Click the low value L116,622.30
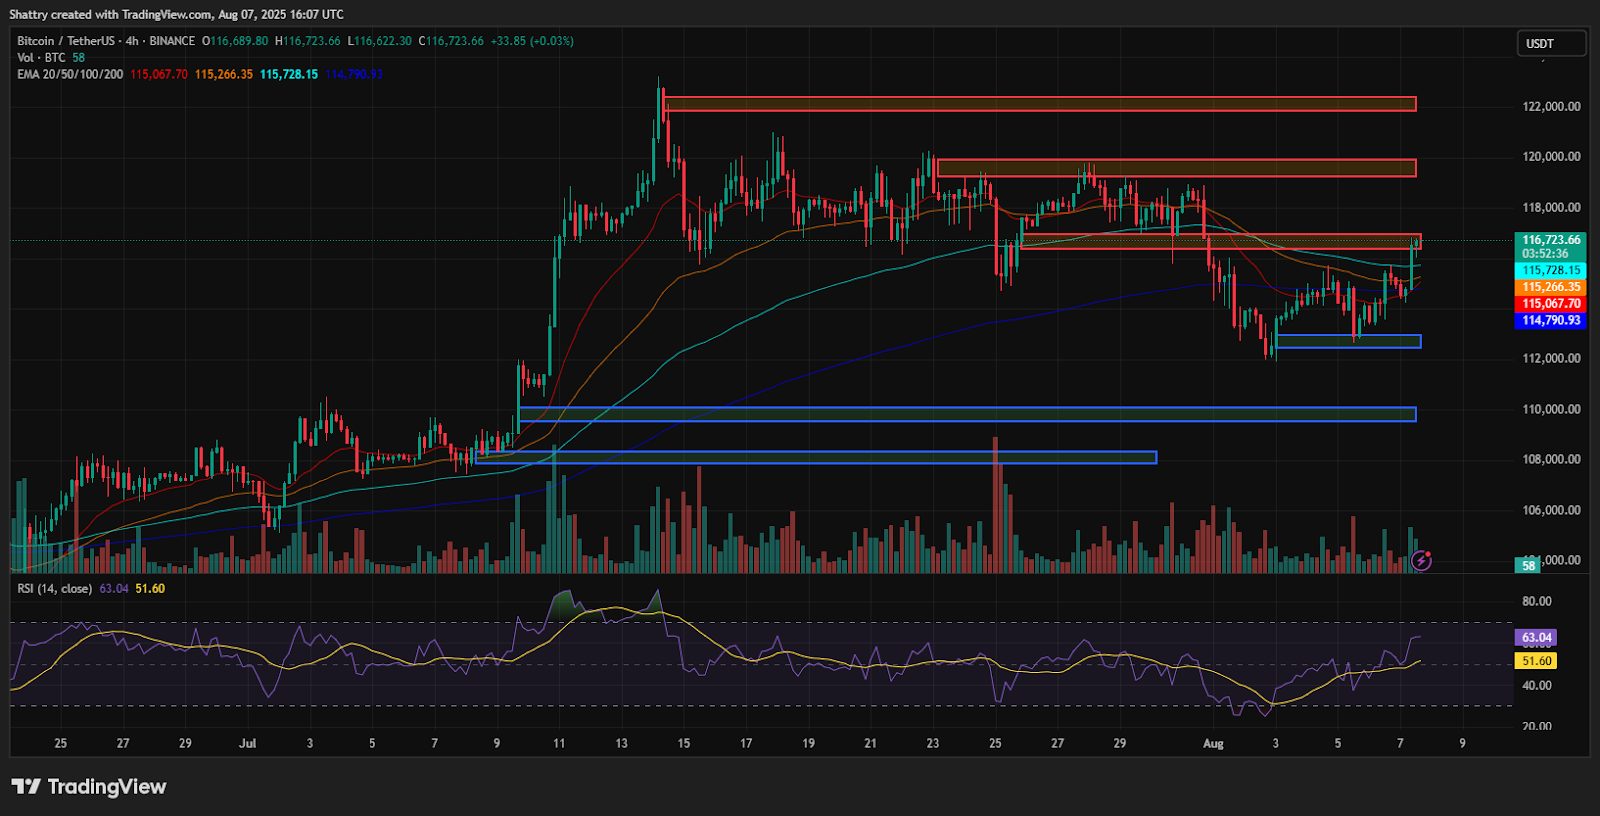1600x816 pixels. pos(379,41)
